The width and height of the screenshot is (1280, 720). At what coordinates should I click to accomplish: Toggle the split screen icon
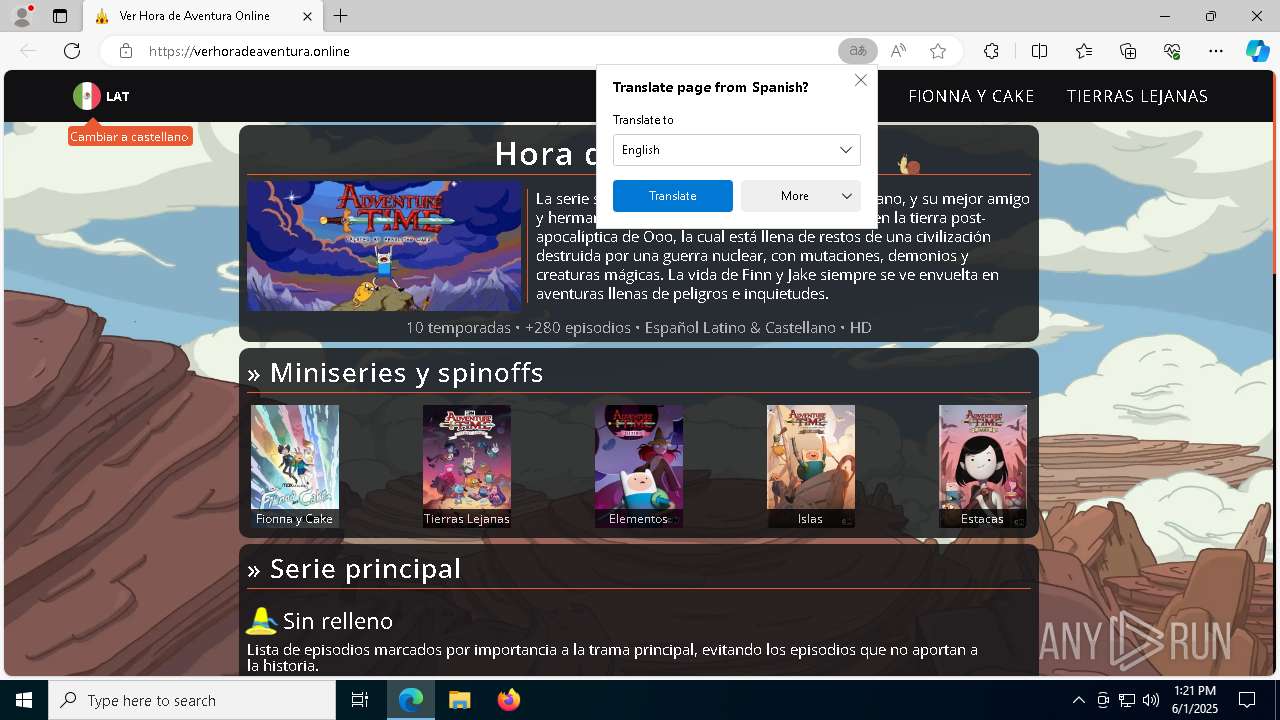pos(1039,51)
